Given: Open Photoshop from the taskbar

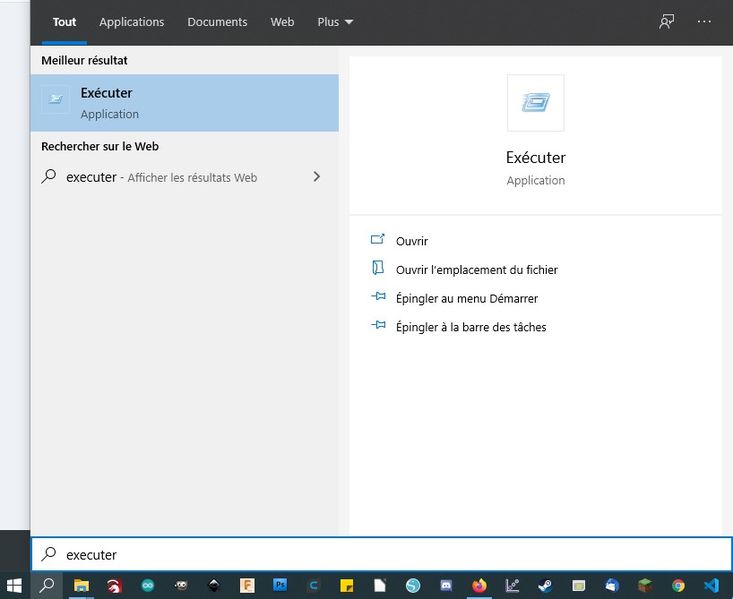Looking at the screenshot, I should pyautogui.click(x=280, y=585).
